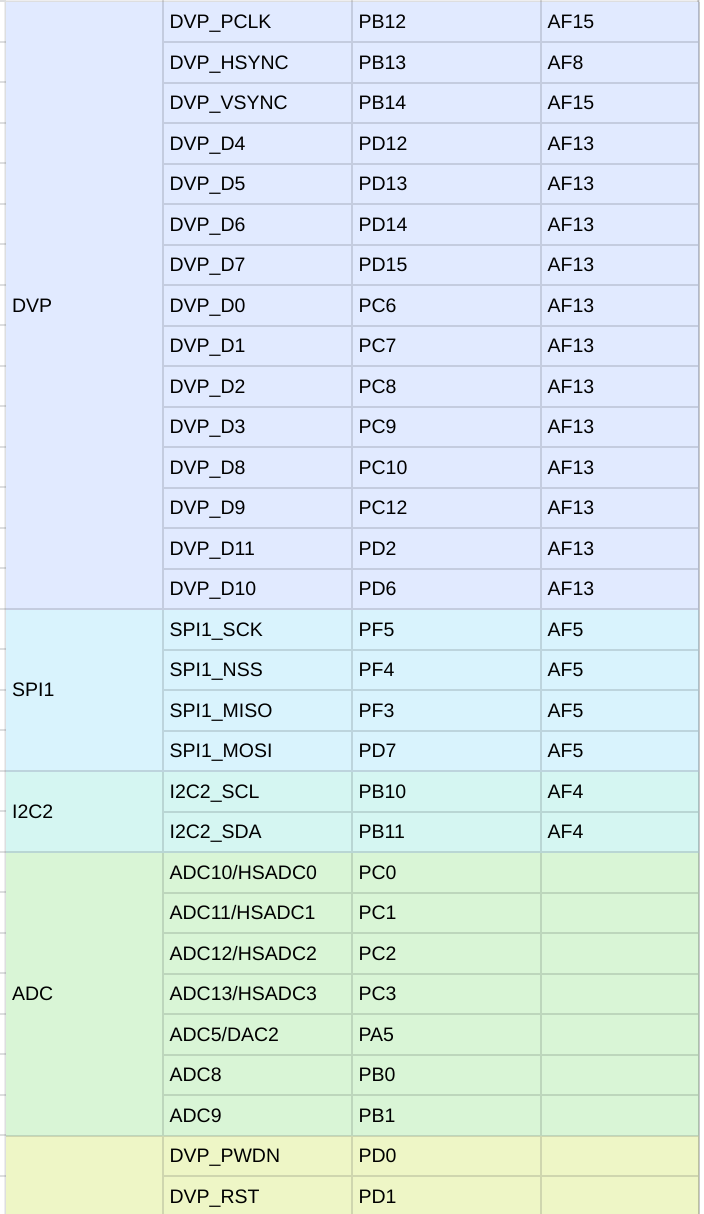The image size is (704, 1214).
Task: Click the SPI1_MISO cell
Action: [x=257, y=711]
